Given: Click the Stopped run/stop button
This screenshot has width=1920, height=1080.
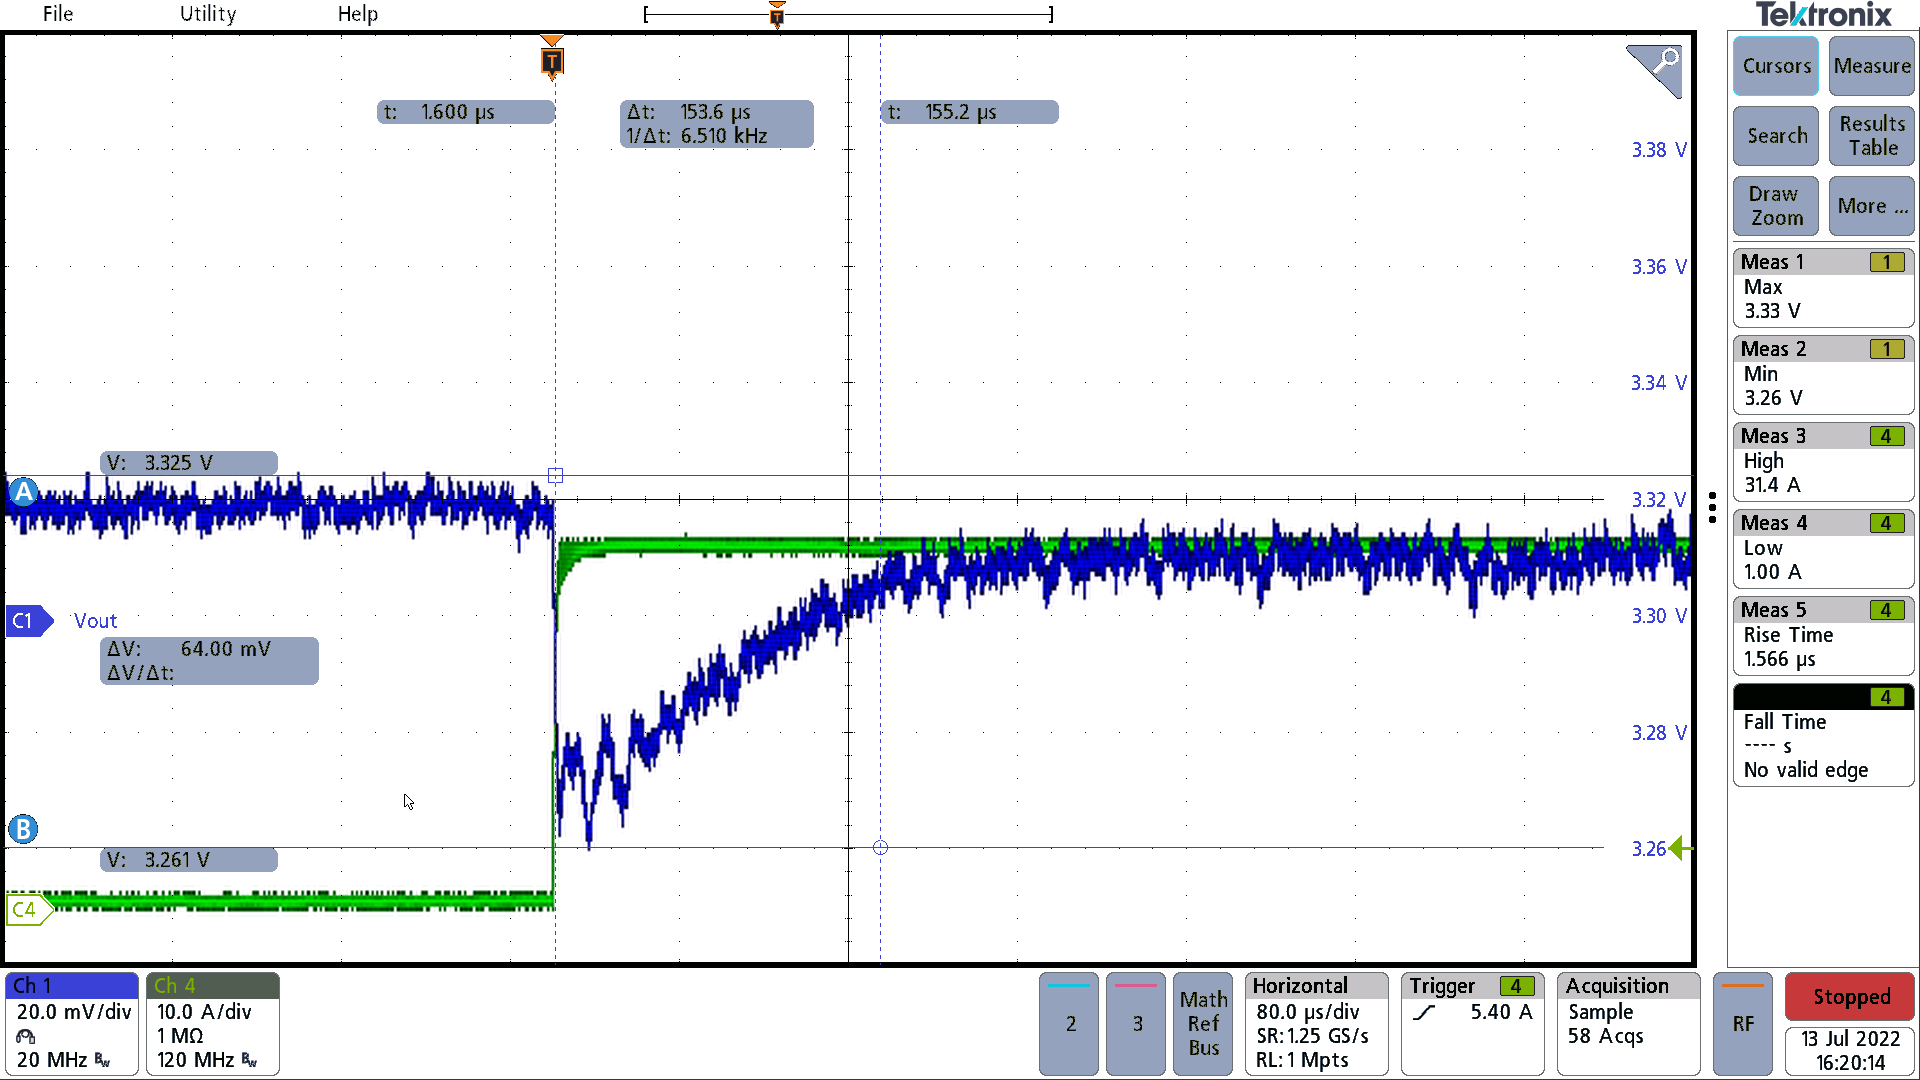Looking at the screenshot, I should coord(1850,997).
